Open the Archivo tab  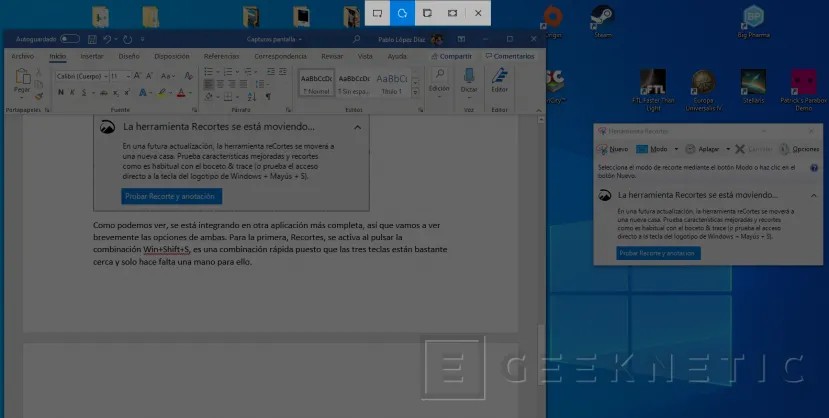click(x=23, y=56)
